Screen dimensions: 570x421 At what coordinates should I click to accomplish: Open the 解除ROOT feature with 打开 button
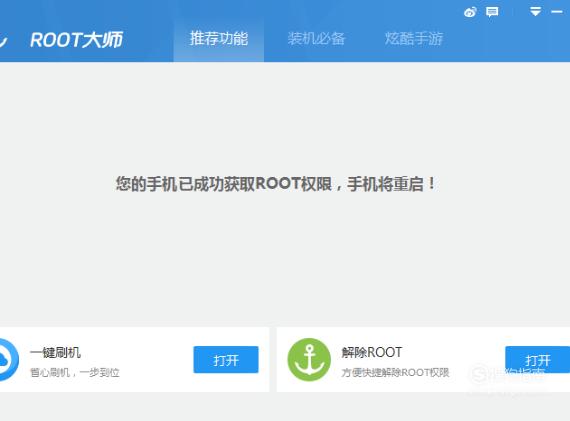(538, 360)
